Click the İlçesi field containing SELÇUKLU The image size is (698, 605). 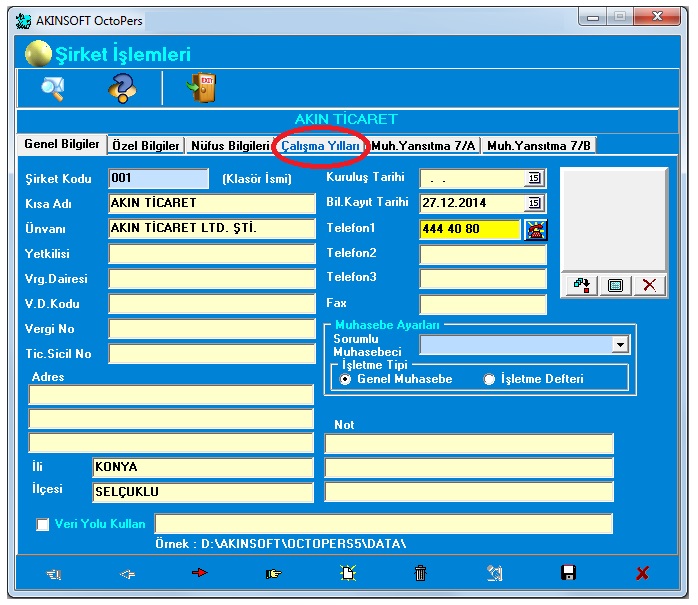203,492
